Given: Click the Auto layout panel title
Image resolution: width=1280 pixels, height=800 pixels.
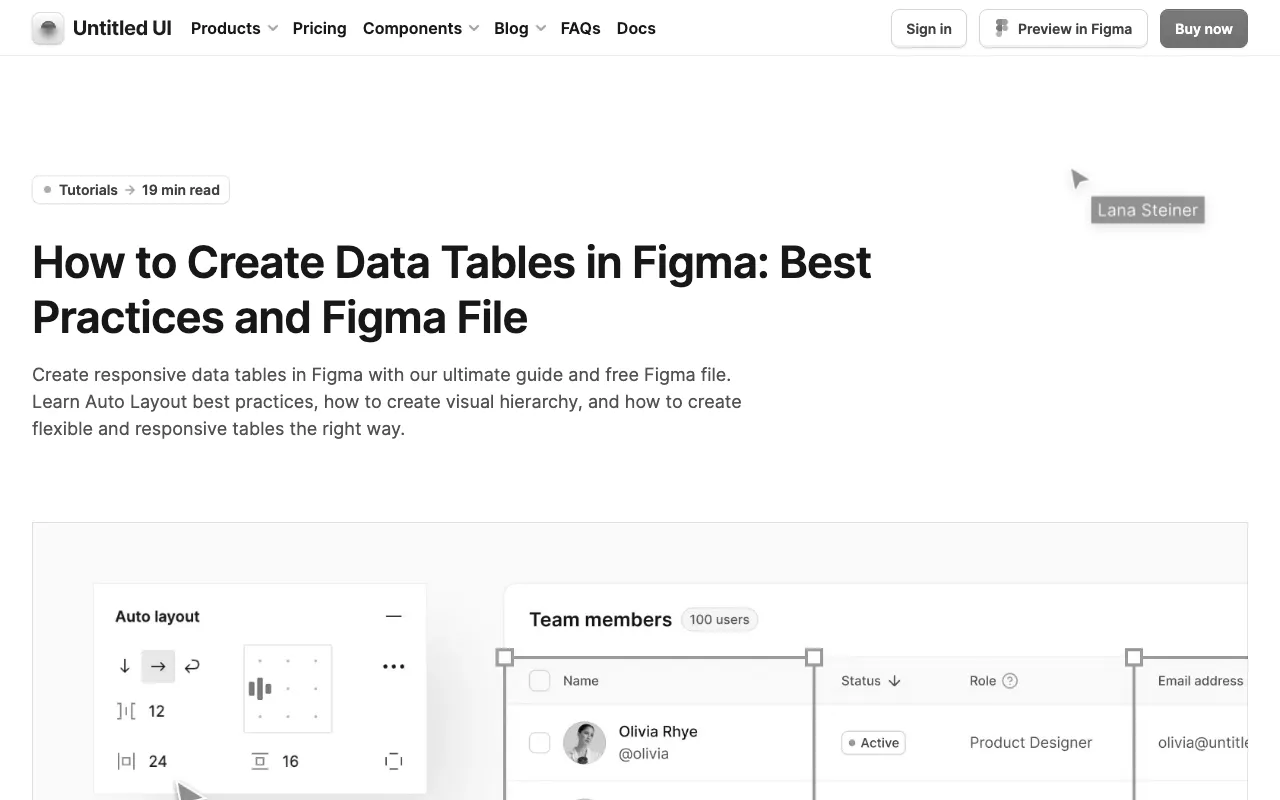Looking at the screenshot, I should (x=157, y=616).
